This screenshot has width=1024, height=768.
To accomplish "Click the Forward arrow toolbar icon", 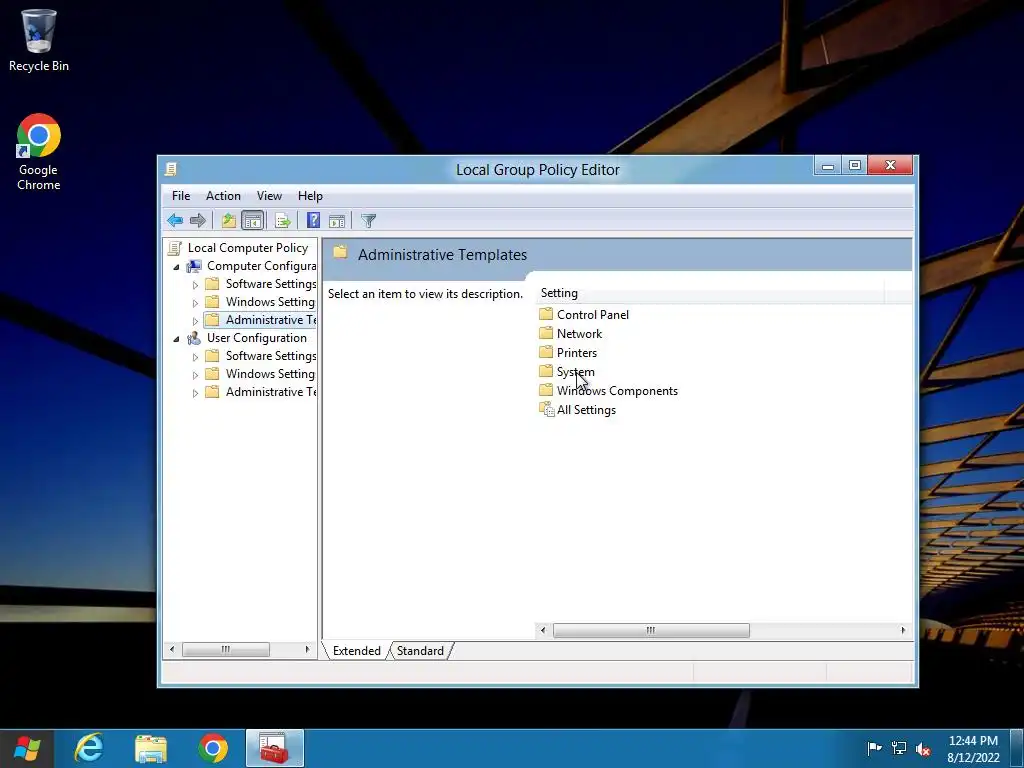I will (197, 221).
